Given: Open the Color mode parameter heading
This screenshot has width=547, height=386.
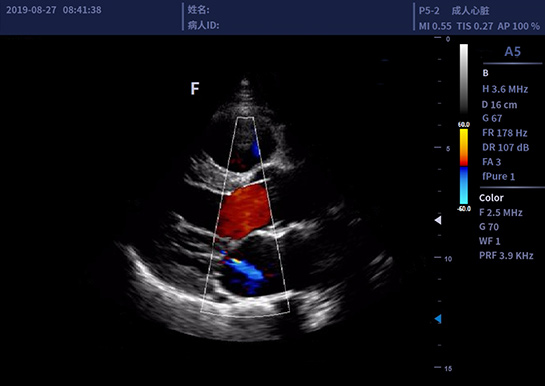Looking at the screenshot, I should coord(491,198).
